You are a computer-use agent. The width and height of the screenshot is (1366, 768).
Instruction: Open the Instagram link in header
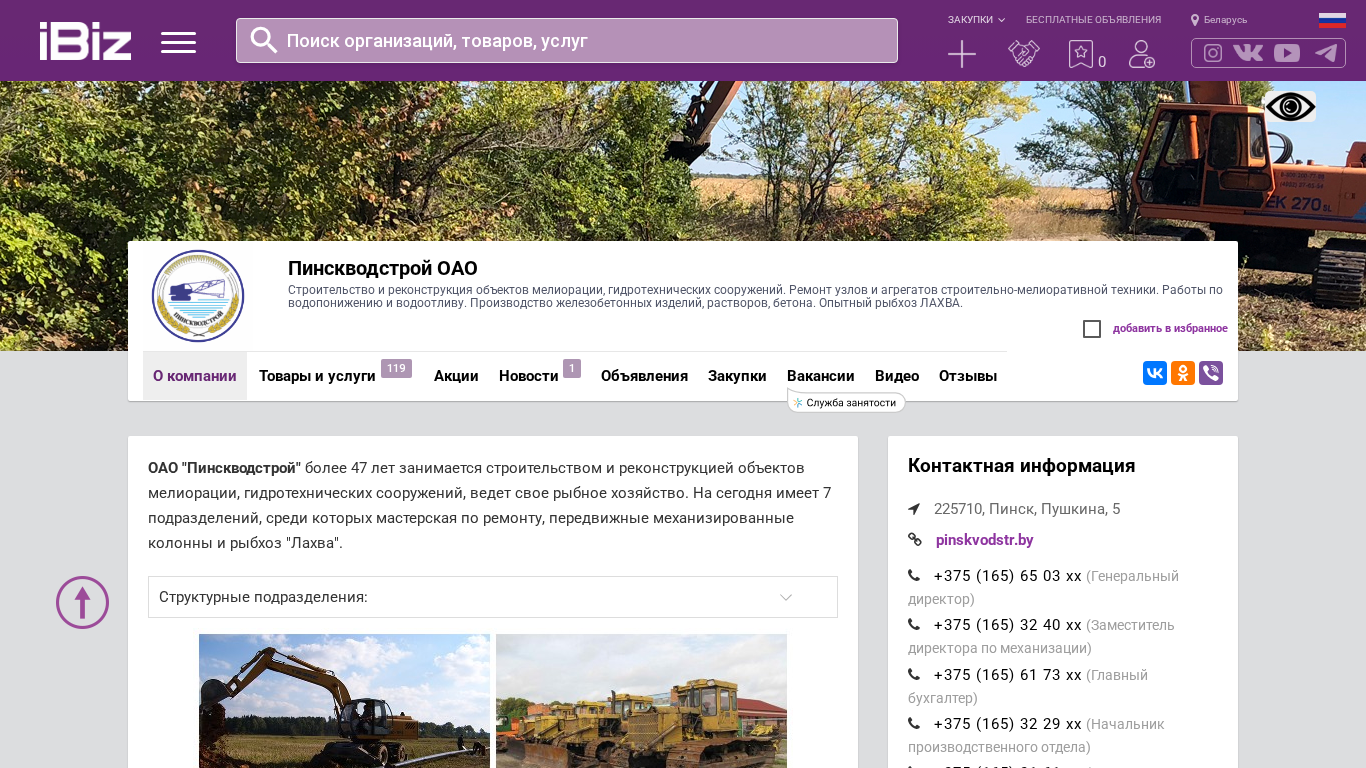pyautogui.click(x=1212, y=53)
